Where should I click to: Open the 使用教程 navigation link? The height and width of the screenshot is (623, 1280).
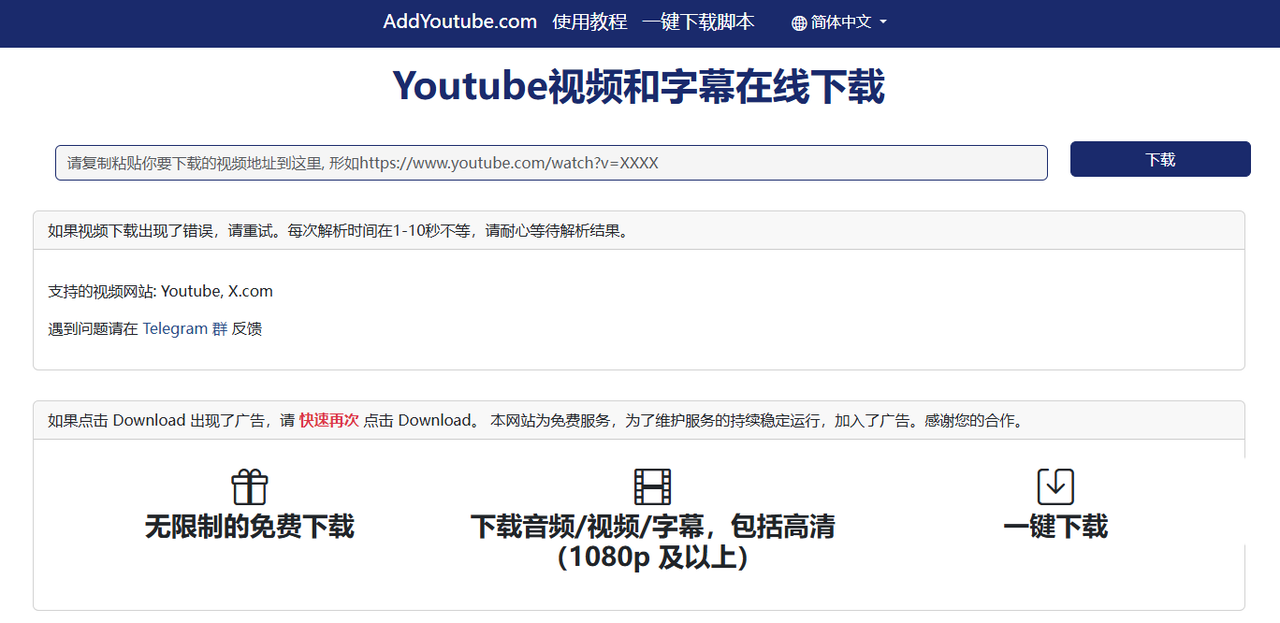(590, 22)
